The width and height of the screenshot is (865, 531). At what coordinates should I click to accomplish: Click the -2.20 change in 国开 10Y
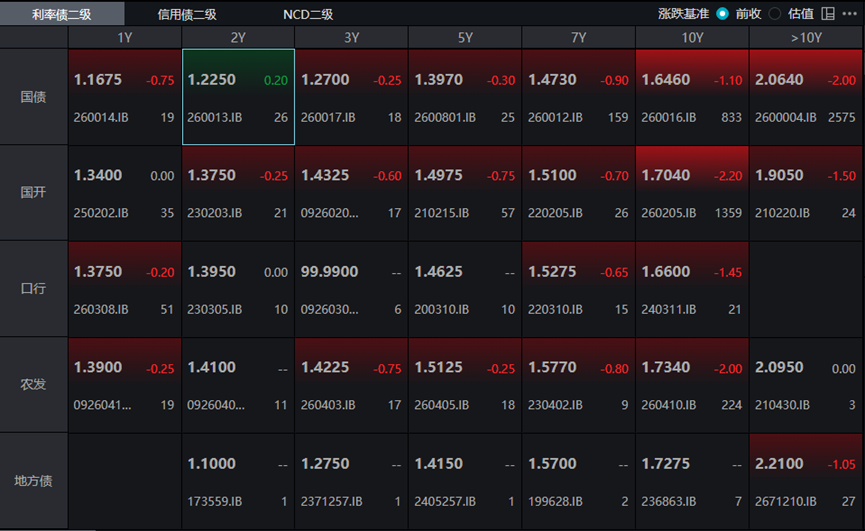[728, 176]
